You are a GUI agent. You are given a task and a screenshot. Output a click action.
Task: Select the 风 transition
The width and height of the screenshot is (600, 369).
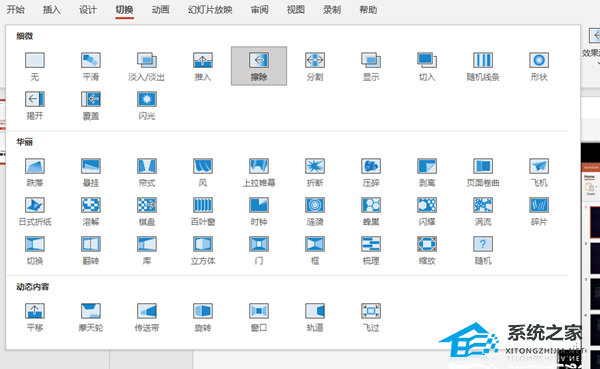[x=203, y=172]
